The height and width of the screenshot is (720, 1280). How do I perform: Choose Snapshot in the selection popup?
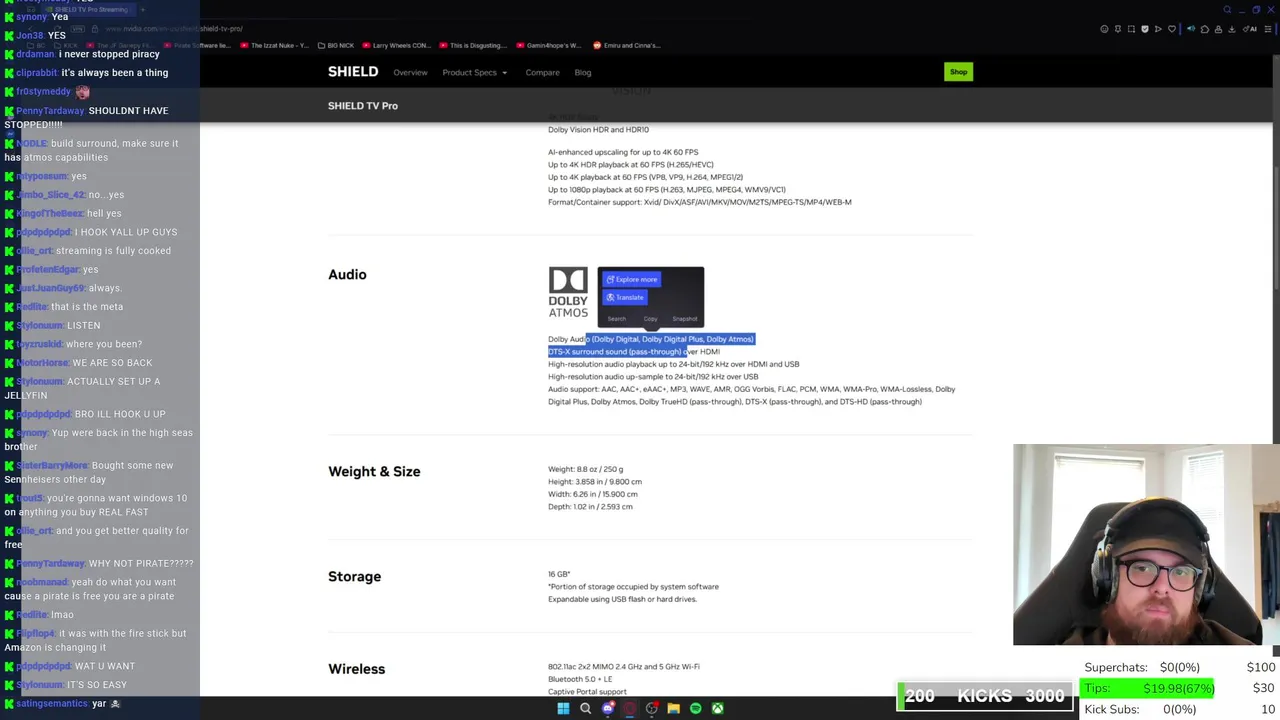[685, 319]
